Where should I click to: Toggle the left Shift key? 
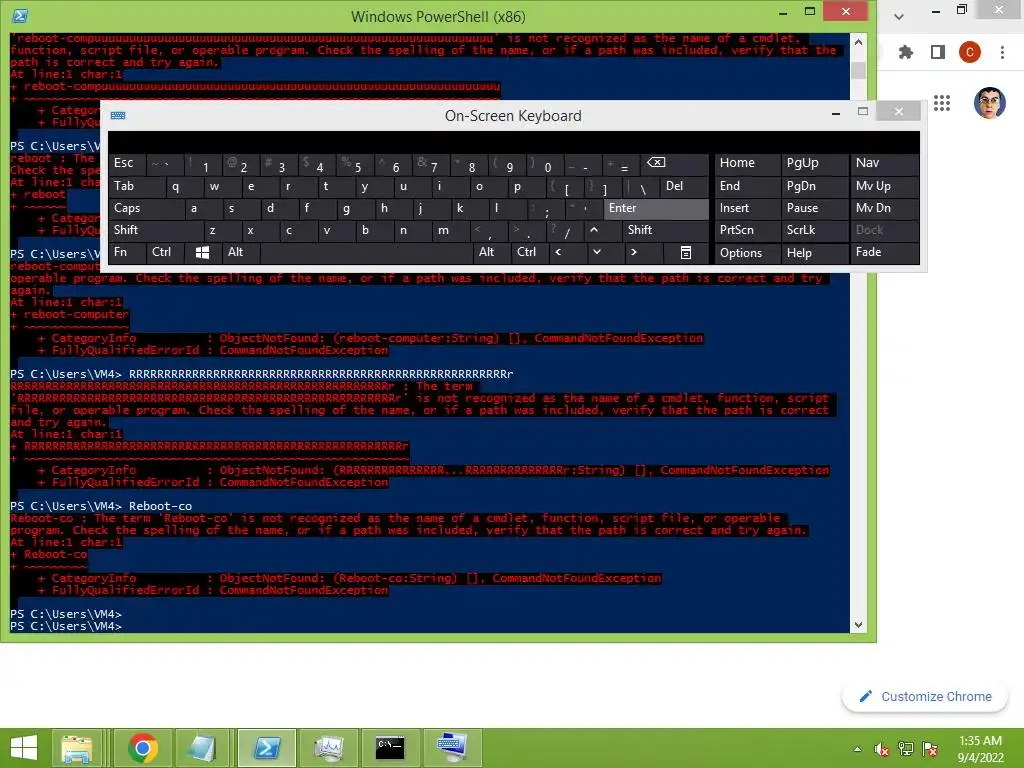click(156, 230)
